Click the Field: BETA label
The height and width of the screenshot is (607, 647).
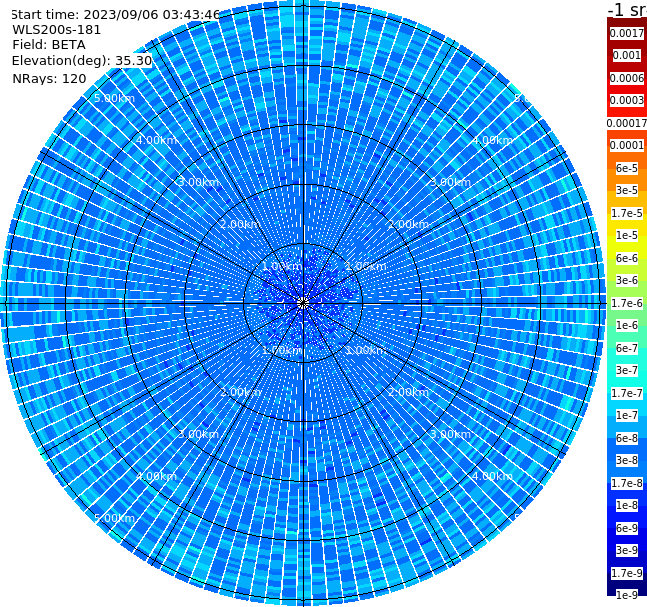pyautogui.click(x=49, y=45)
